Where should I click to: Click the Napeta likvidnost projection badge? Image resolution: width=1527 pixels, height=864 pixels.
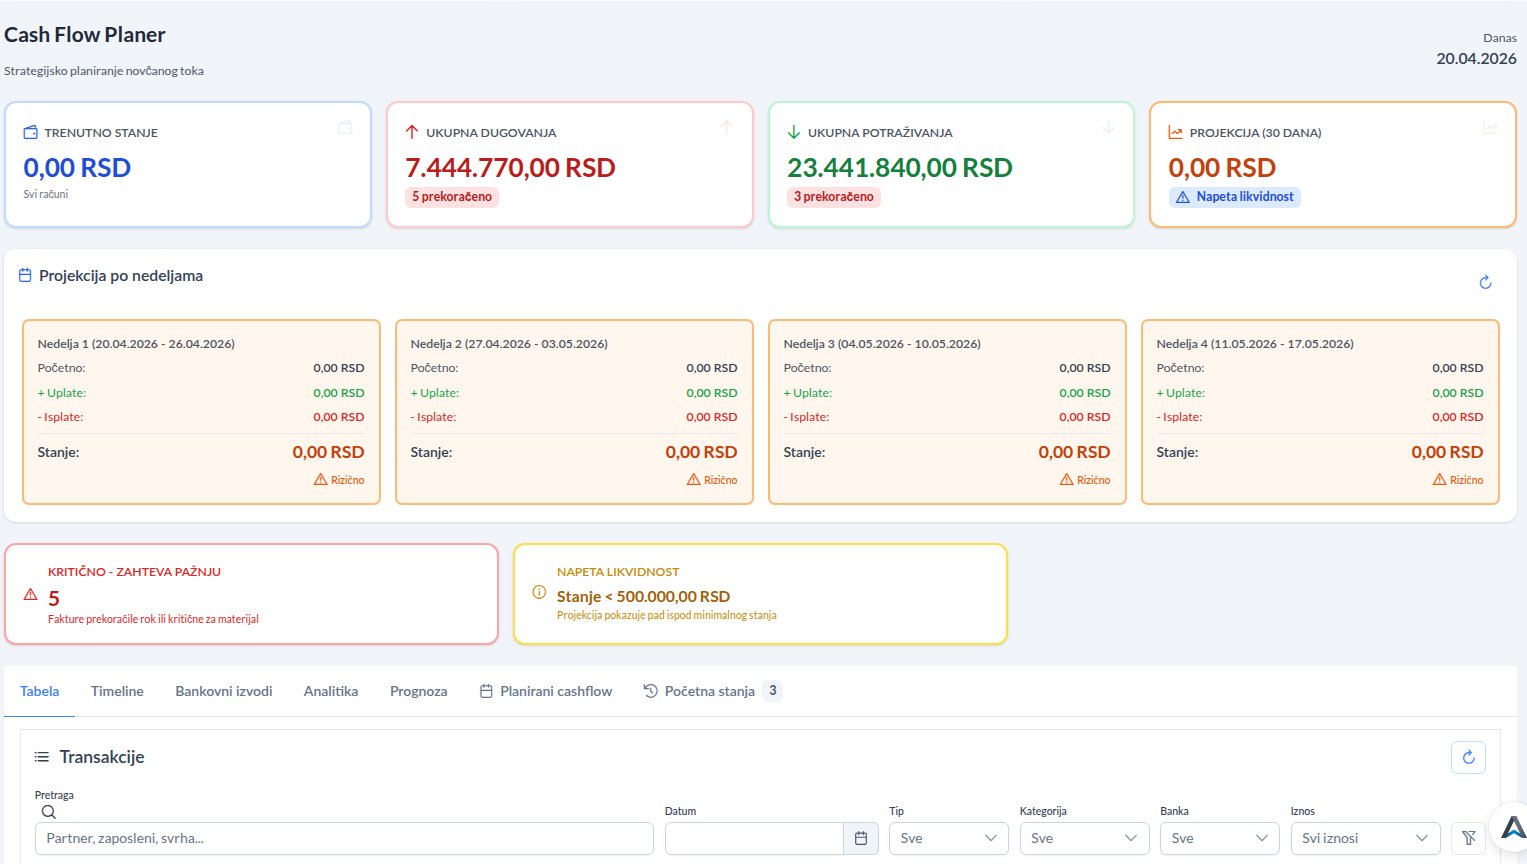coord(1235,197)
